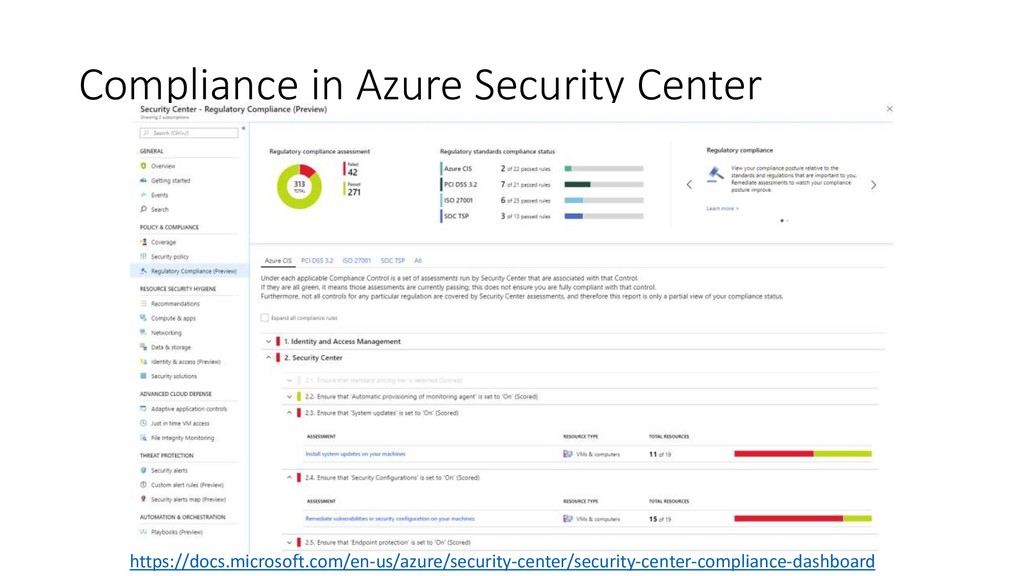Switch to SOC TSP tab
This screenshot has width=1024, height=576.
[x=392, y=260]
